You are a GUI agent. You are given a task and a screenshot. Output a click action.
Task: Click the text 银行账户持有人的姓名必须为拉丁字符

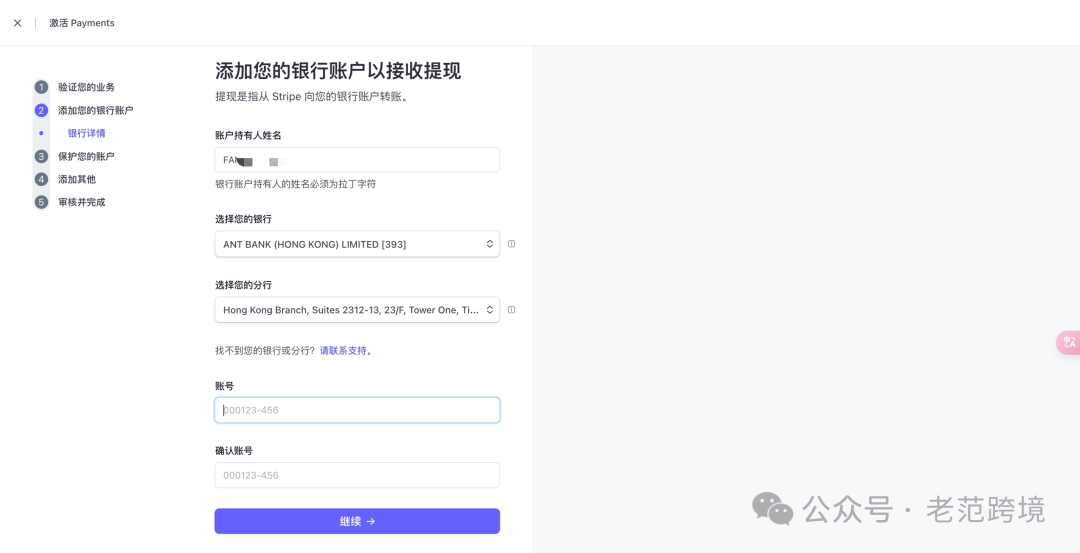pyautogui.click(x=295, y=185)
